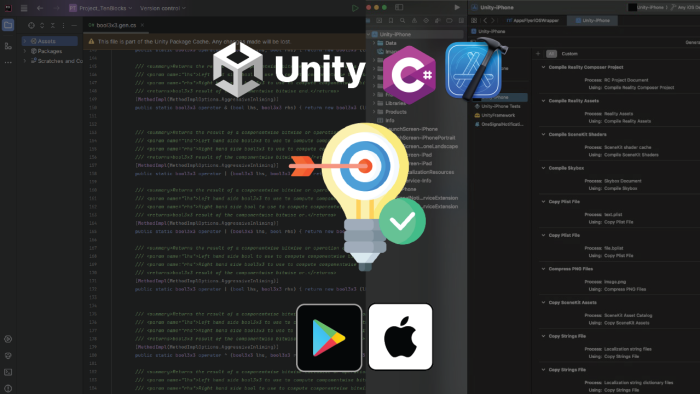Collapse Compile Skybox rule
This screenshot has height=394, width=700.
point(543,168)
